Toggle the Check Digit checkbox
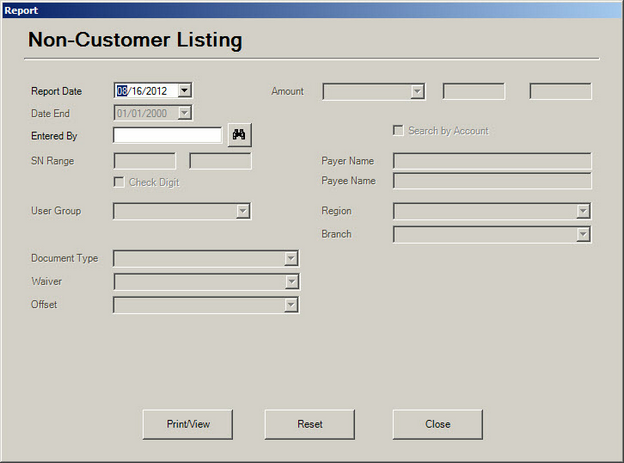This screenshot has width=624, height=463. pyautogui.click(x=119, y=182)
